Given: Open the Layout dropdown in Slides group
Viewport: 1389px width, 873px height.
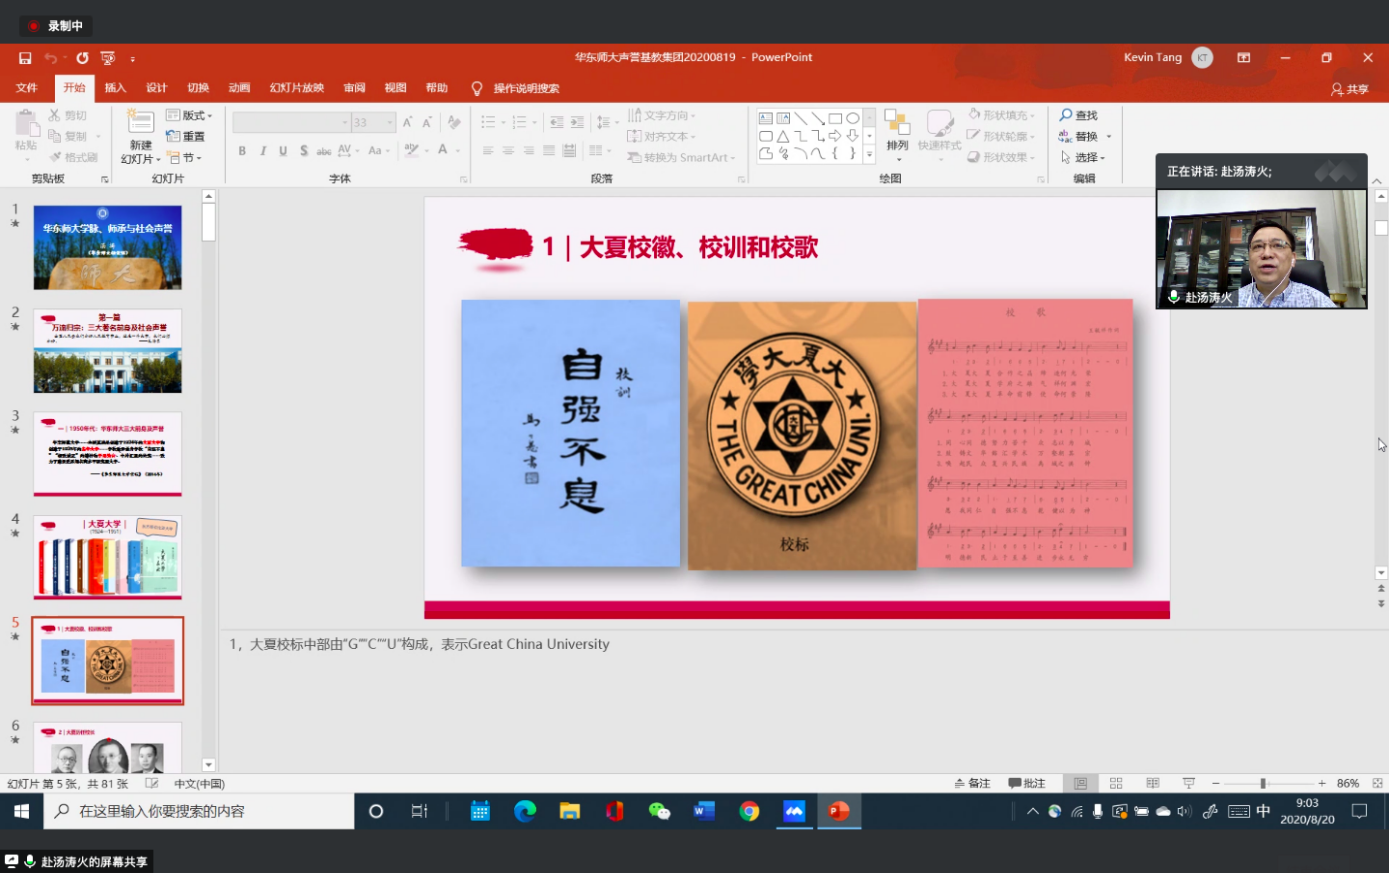Looking at the screenshot, I should point(190,115).
